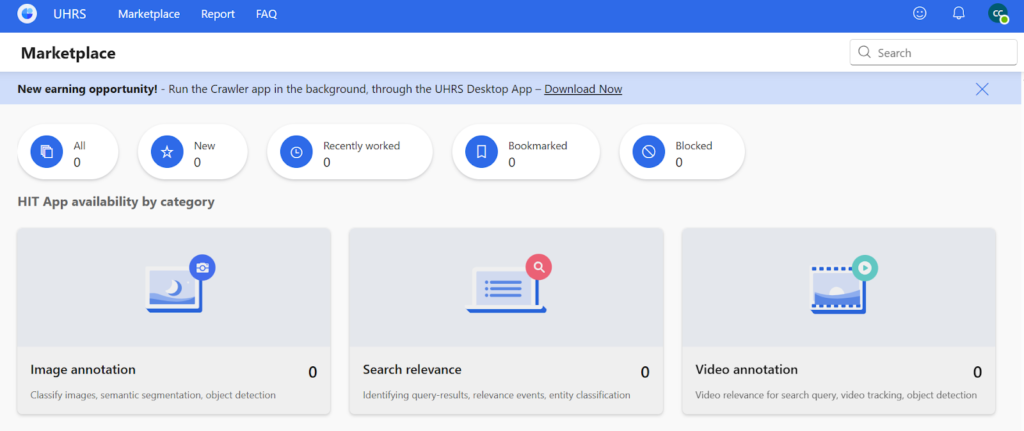This screenshot has height=431, width=1024.
Task: Open the Image annotation category card
Action: coord(174,320)
